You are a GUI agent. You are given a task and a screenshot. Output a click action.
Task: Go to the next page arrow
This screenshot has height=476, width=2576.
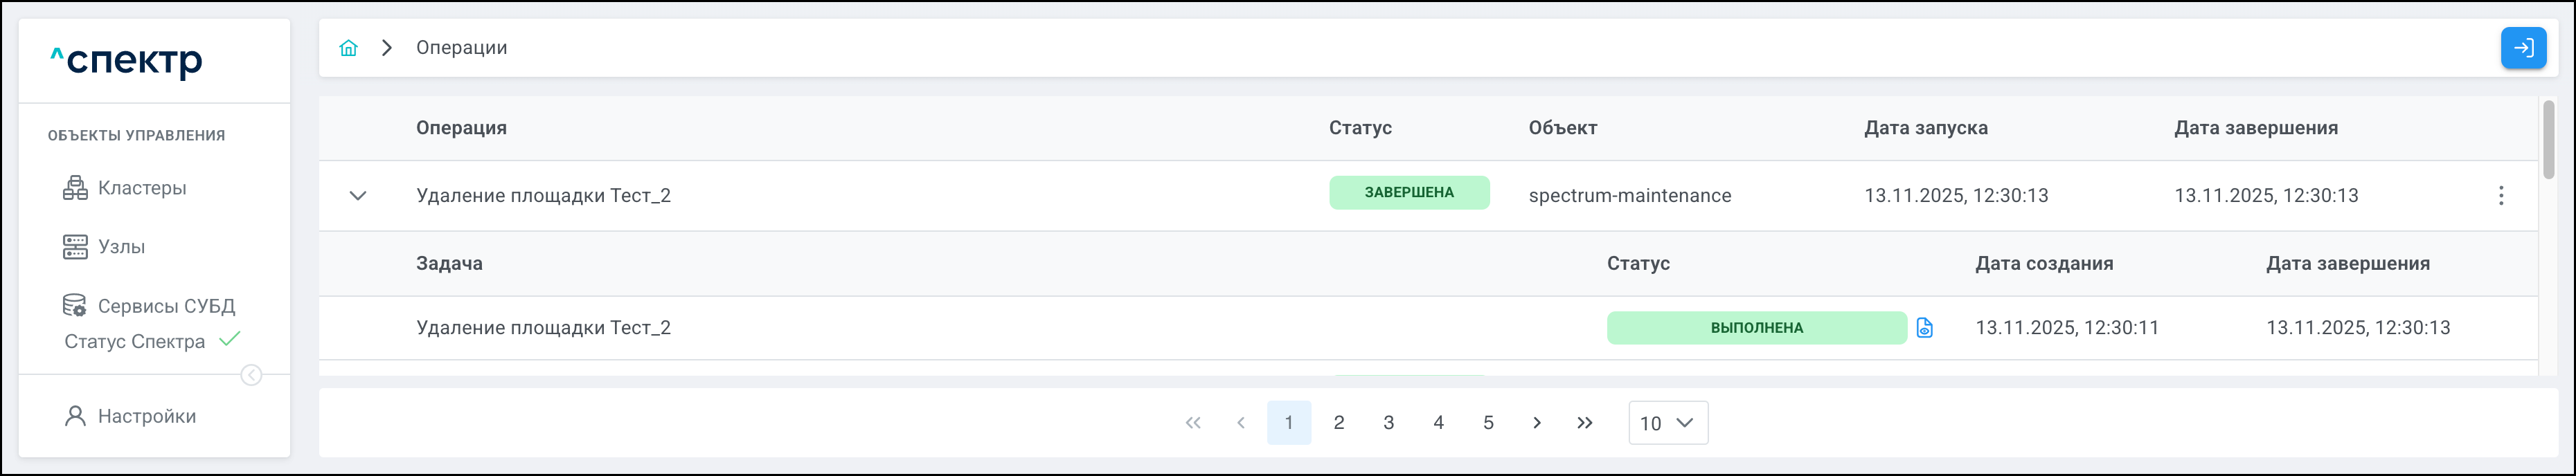[1537, 423]
